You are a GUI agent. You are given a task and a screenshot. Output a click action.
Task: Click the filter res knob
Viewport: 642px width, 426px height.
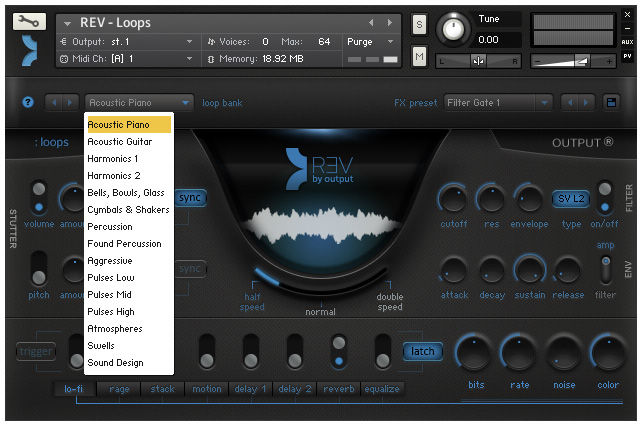(x=491, y=199)
